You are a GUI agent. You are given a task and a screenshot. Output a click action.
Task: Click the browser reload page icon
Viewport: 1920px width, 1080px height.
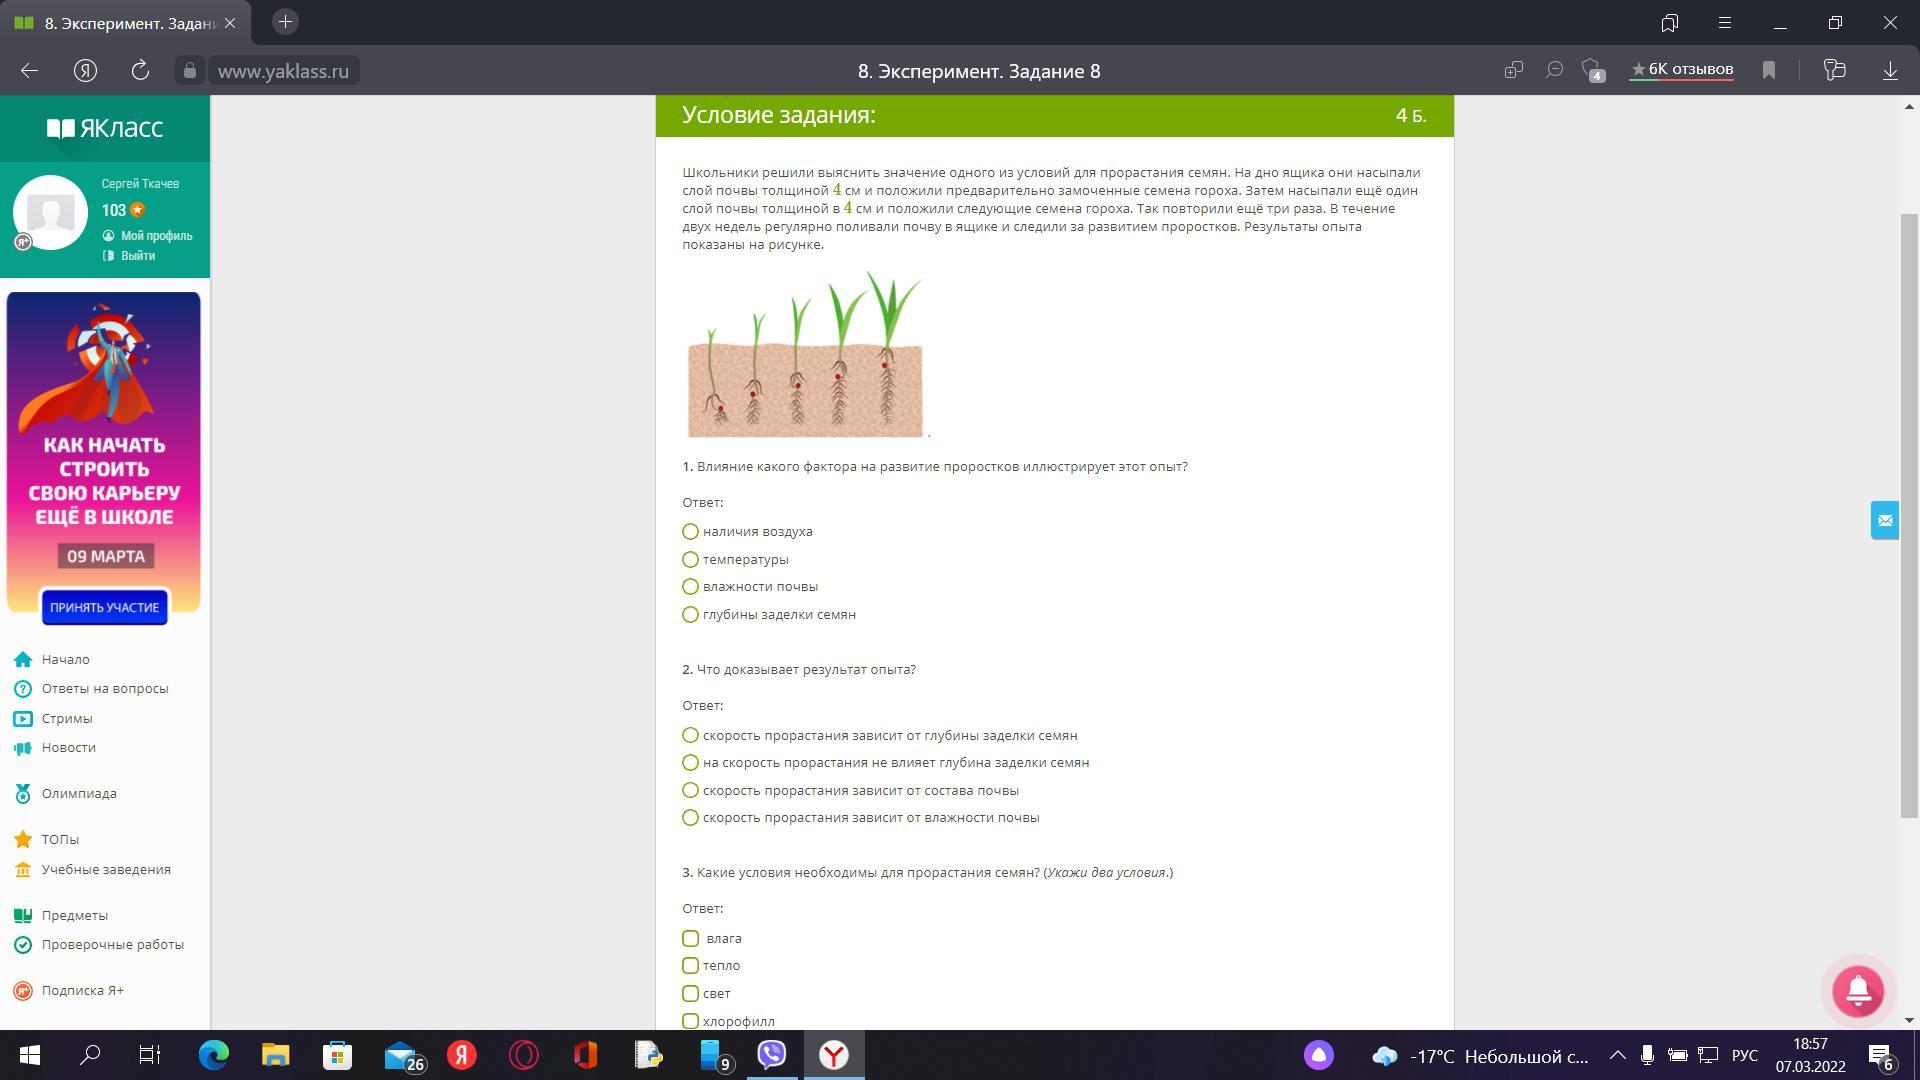(x=140, y=70)
